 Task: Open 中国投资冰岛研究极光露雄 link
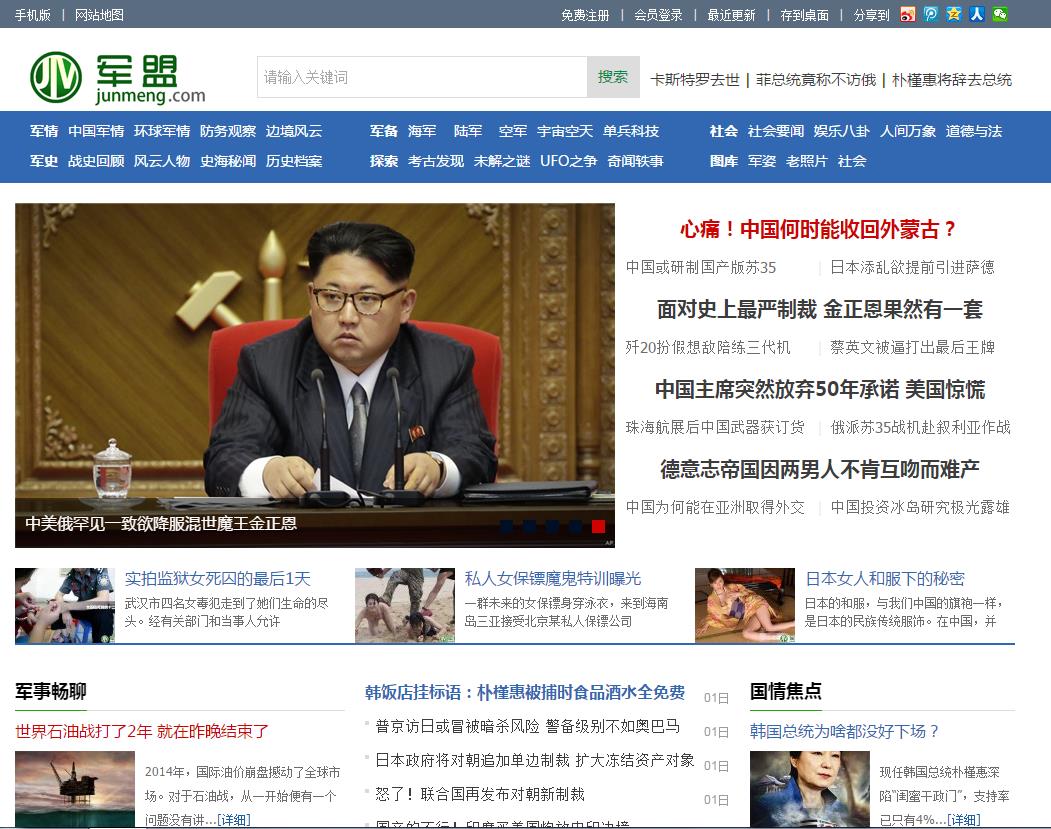point(920,507)
